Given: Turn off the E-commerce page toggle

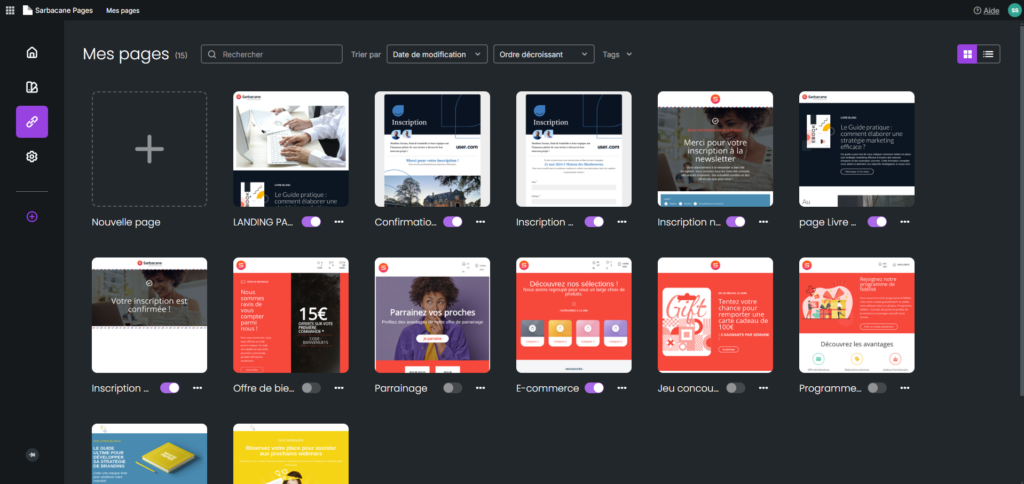Looking at the screenshot, I should [x=594, y=388].
